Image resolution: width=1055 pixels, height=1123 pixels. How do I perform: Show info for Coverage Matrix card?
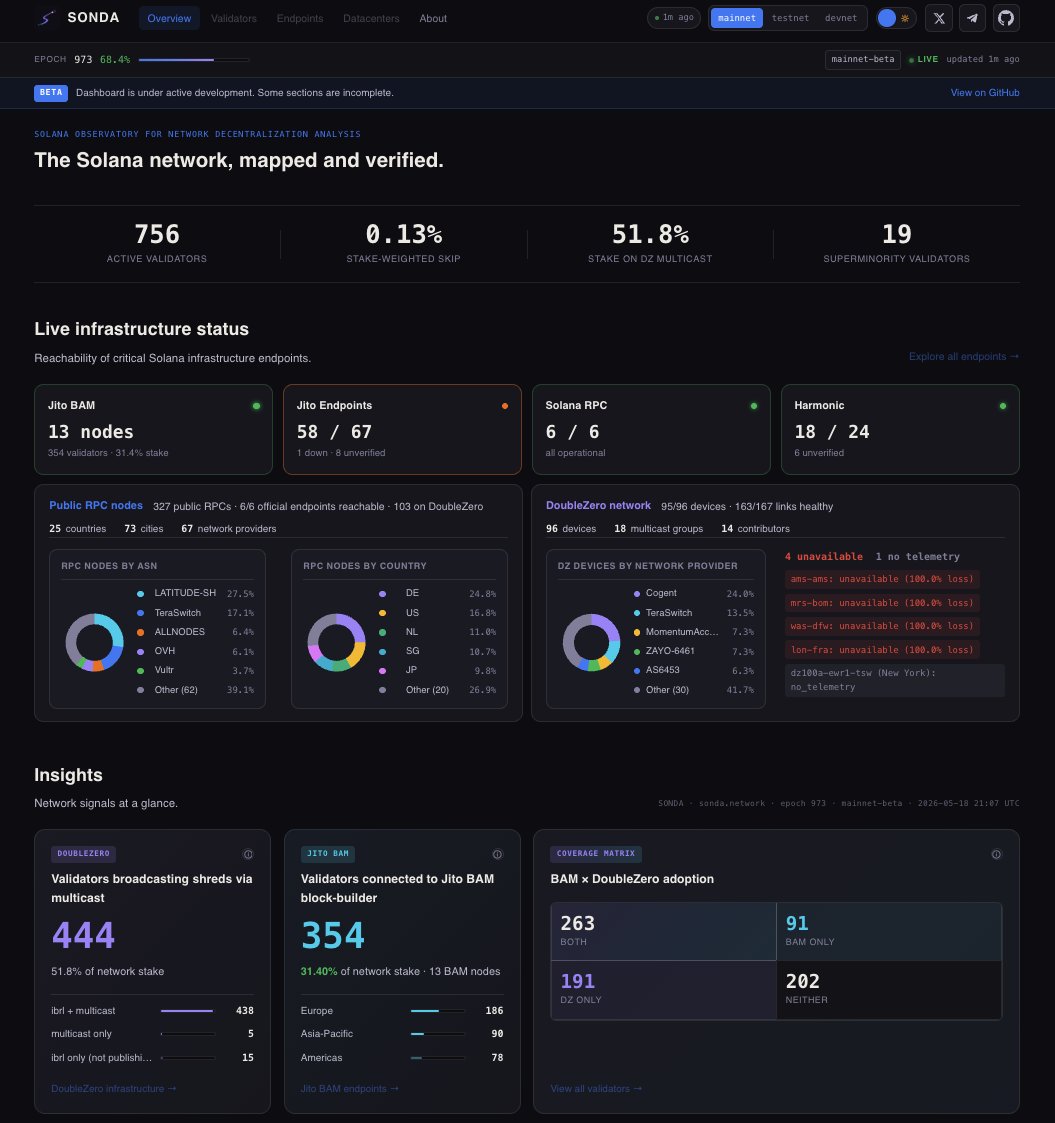pos(996,854)
